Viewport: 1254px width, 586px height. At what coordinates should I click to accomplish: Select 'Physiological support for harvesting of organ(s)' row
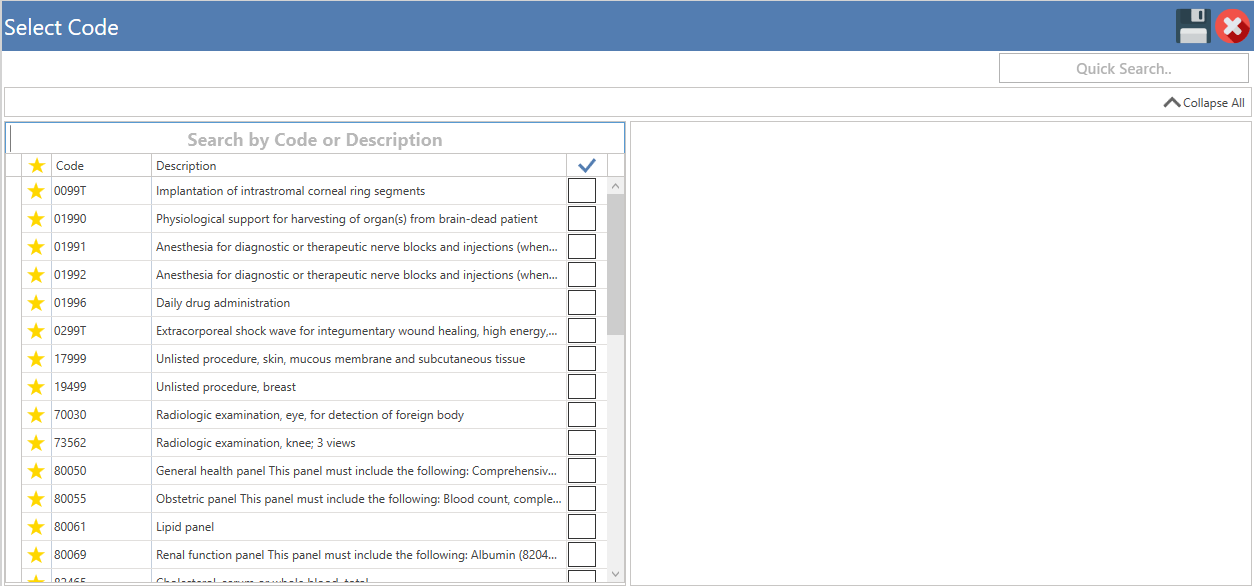(347, 219)
